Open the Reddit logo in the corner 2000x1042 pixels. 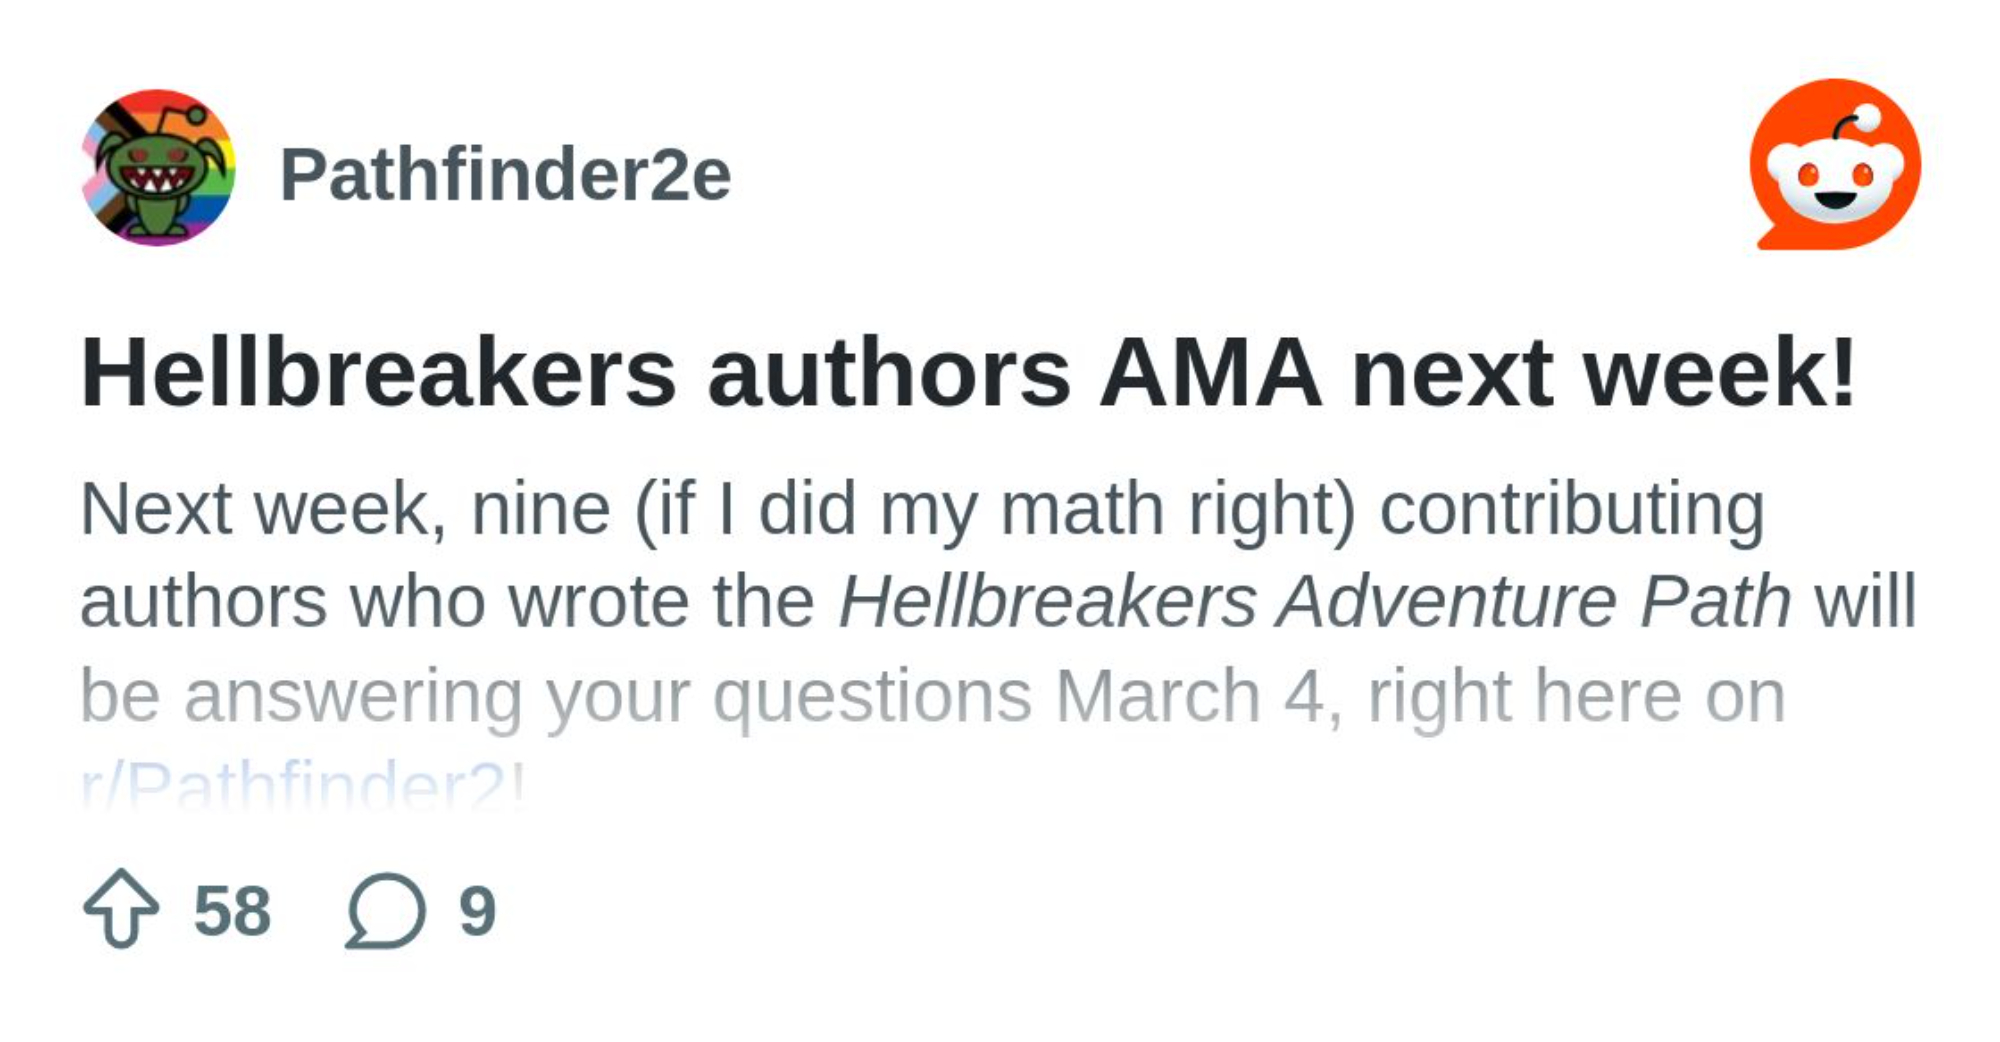[x=1835, y=165]
